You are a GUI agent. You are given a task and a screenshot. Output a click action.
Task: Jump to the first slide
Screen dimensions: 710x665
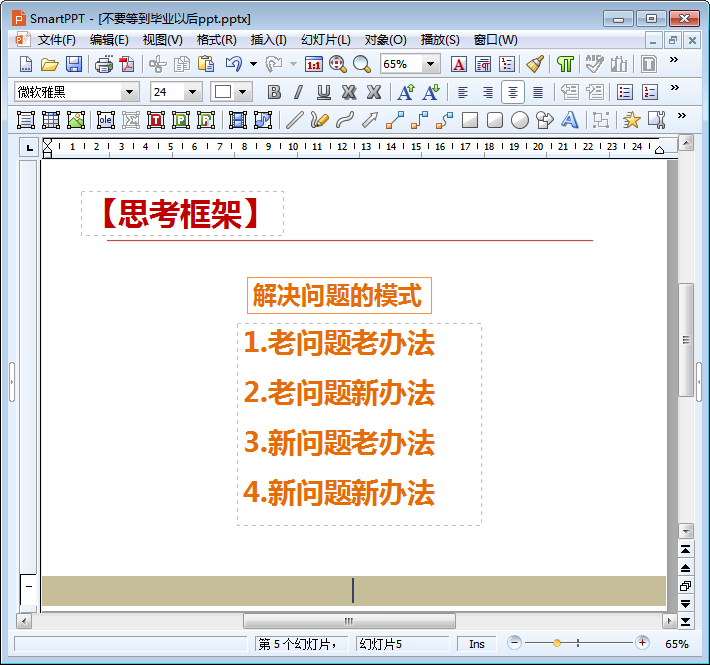(686, 550)
